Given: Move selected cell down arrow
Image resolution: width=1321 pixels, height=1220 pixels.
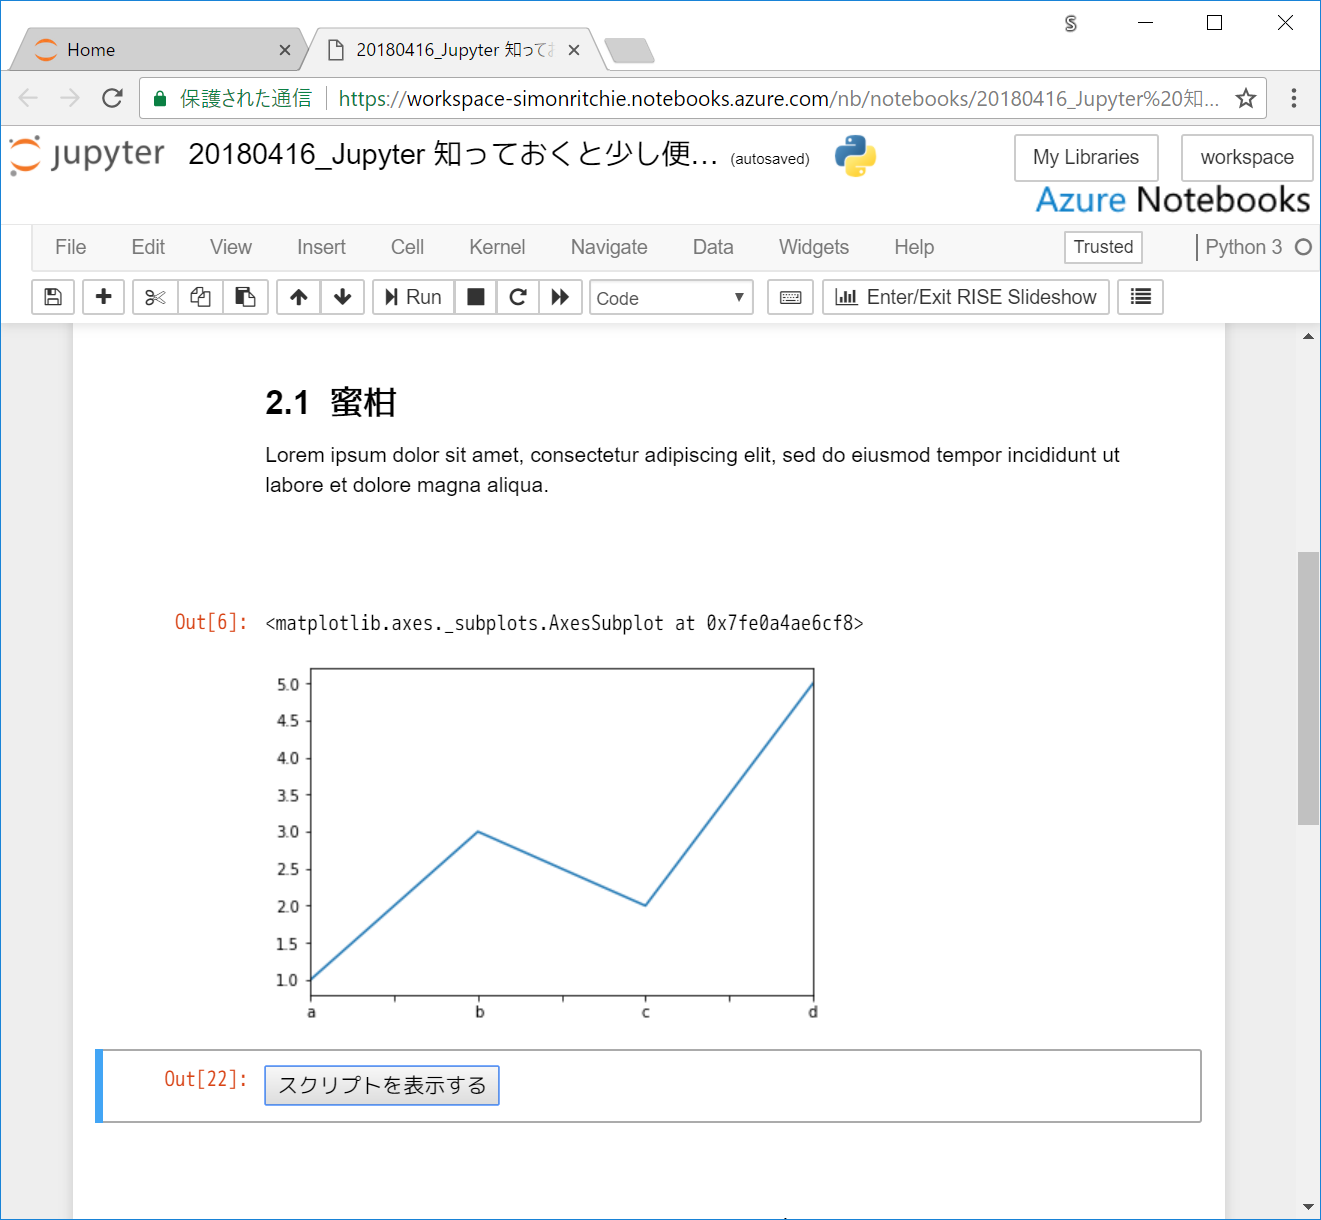Looking at the screenshot, I should pyautogui.click(x=342, y=297).
